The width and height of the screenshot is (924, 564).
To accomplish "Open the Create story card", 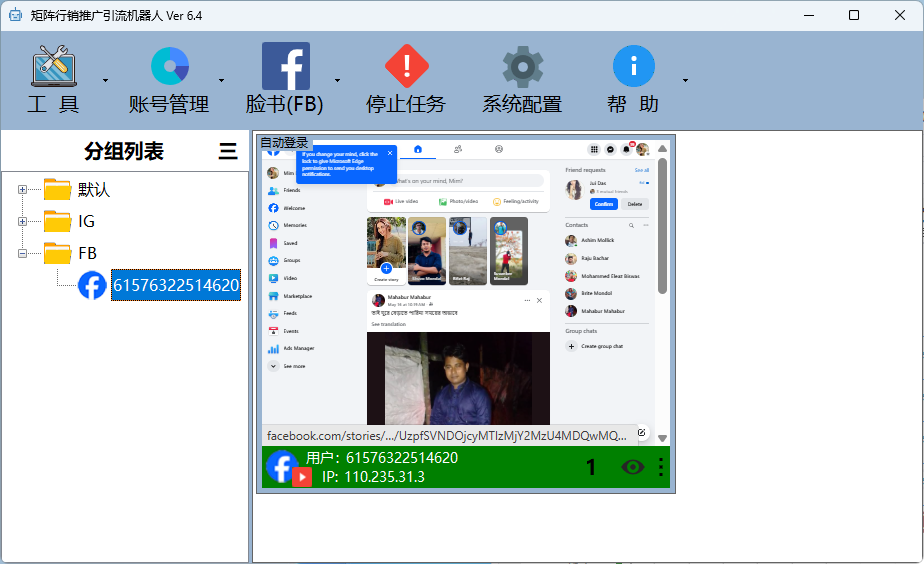I will 386,251.
